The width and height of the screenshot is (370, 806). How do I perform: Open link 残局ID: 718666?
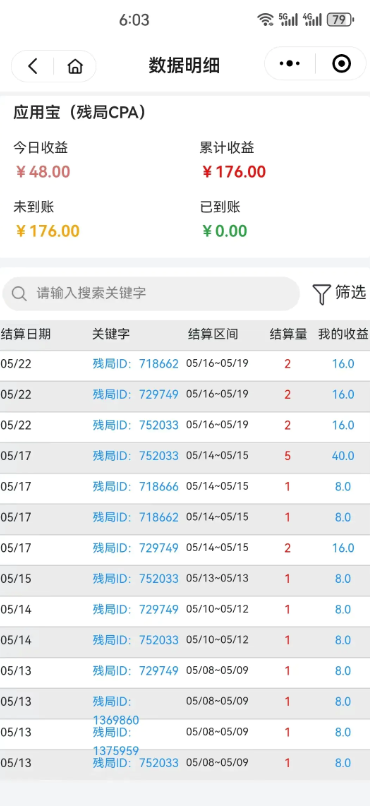click(136, 486)
